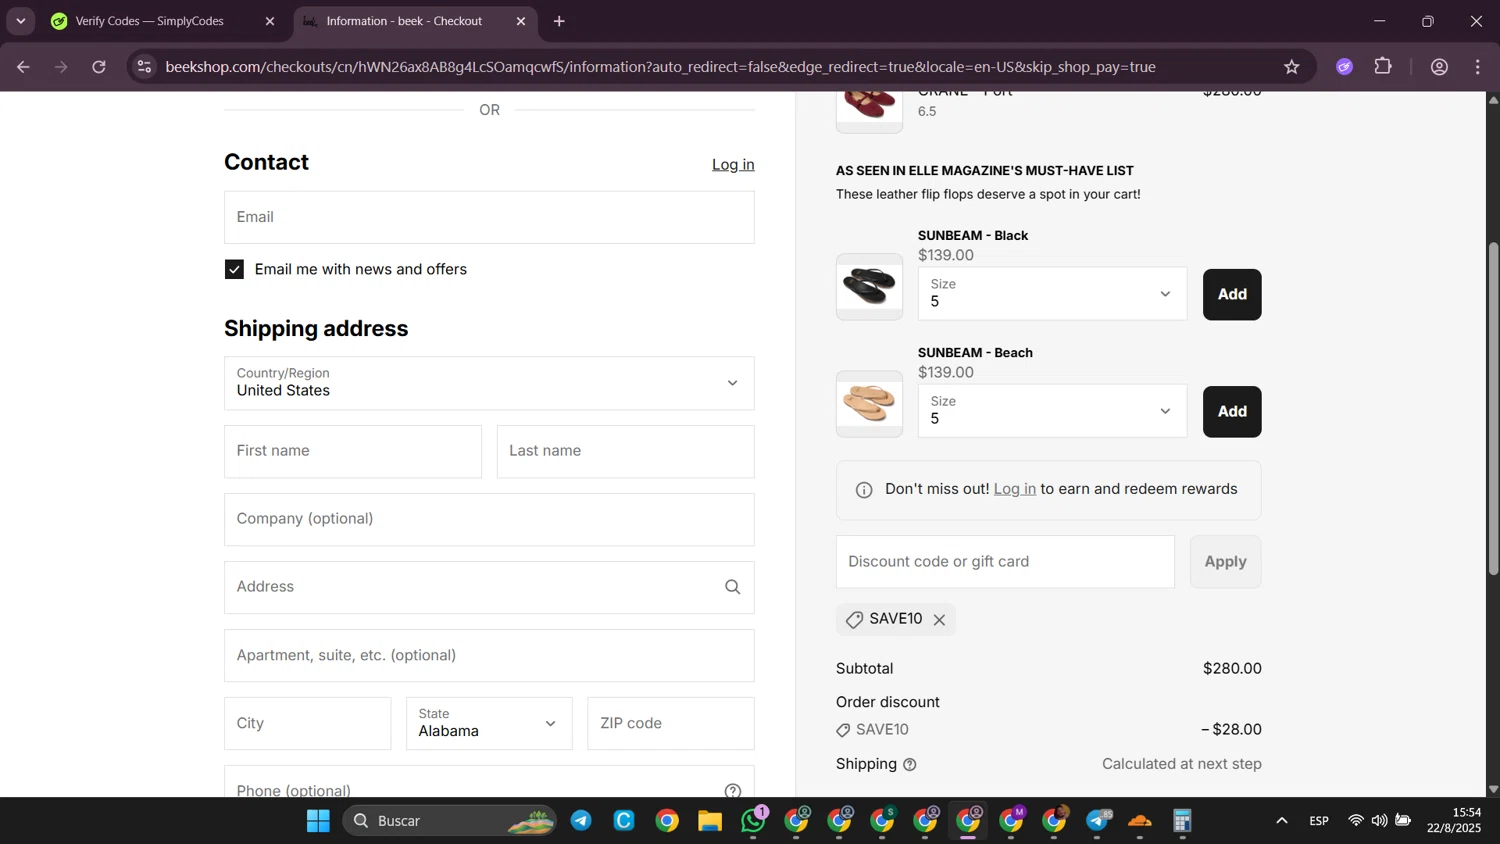Open the SUNBEAM Black flip flop thumbnail
Image resolution: width=1500 pixels, height=844 pixels.
tap(869, 287)
